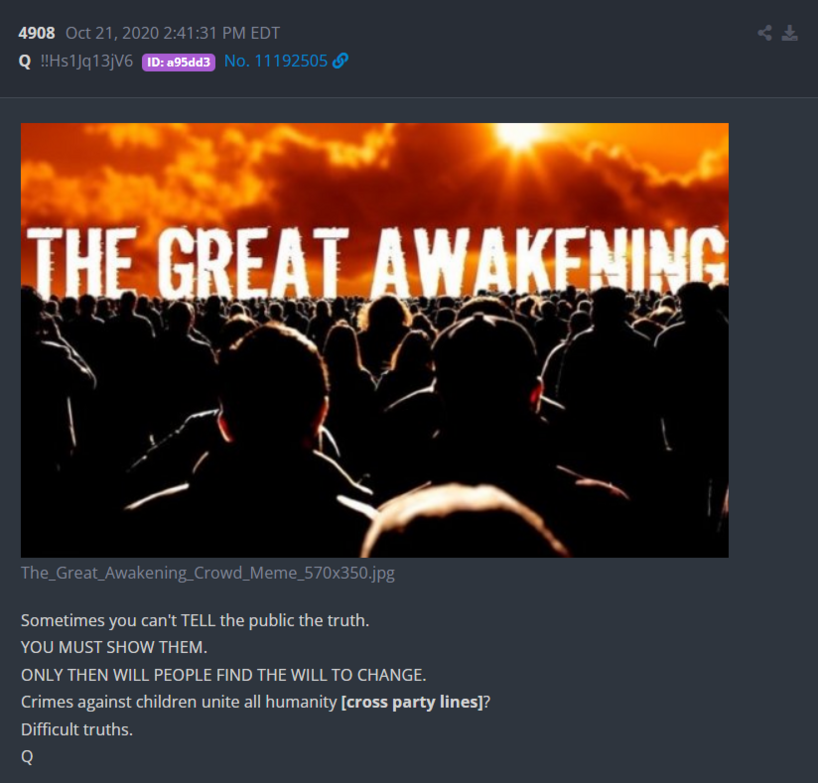This screenshot has height=783, width=818.
Task: Click the purple ID: a95dd3 badge
Action: click(x=178, y=62)
